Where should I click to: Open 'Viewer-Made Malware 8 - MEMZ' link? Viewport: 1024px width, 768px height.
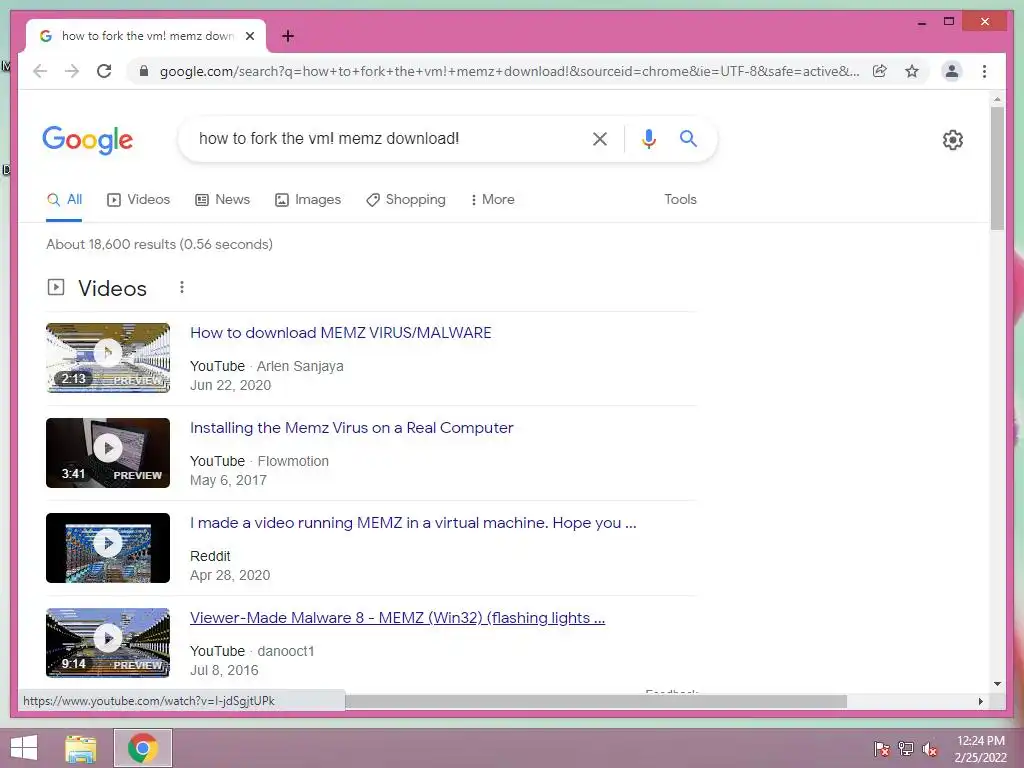click(x=397, y=618)
